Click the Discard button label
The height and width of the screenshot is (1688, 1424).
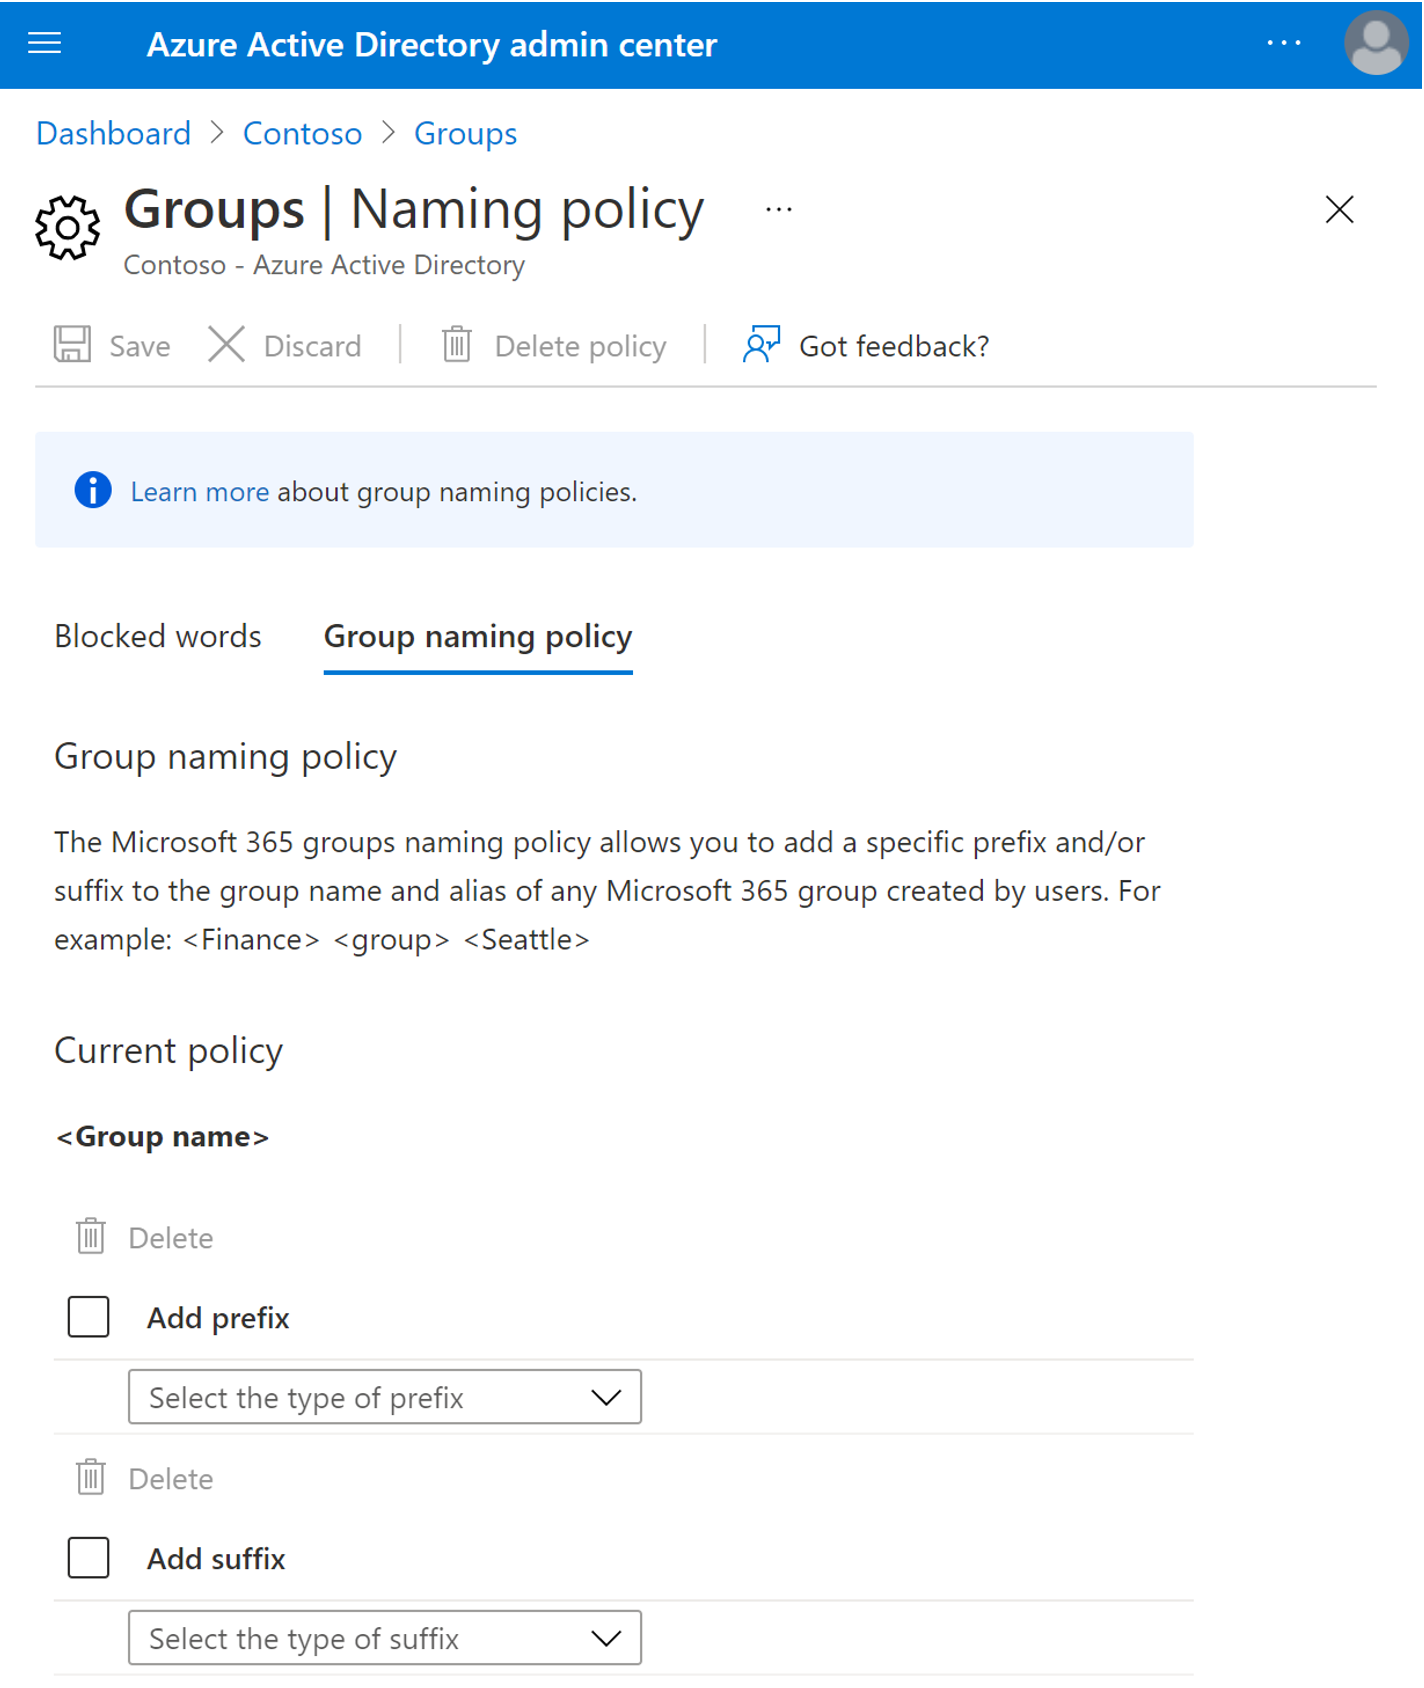(312, 346)
